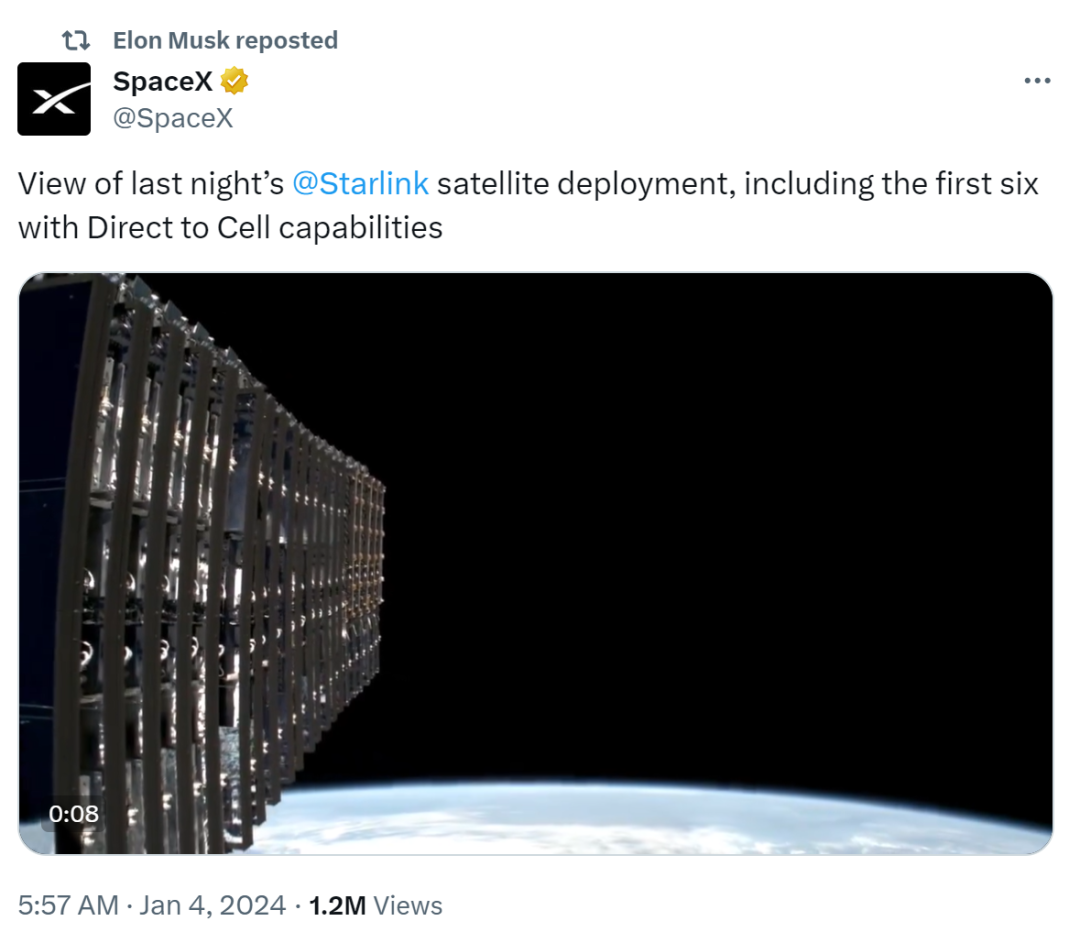Click the Jan 4, 2024 date
Viewport: 1080px width, 932px height.
click(x=210, y=906)
